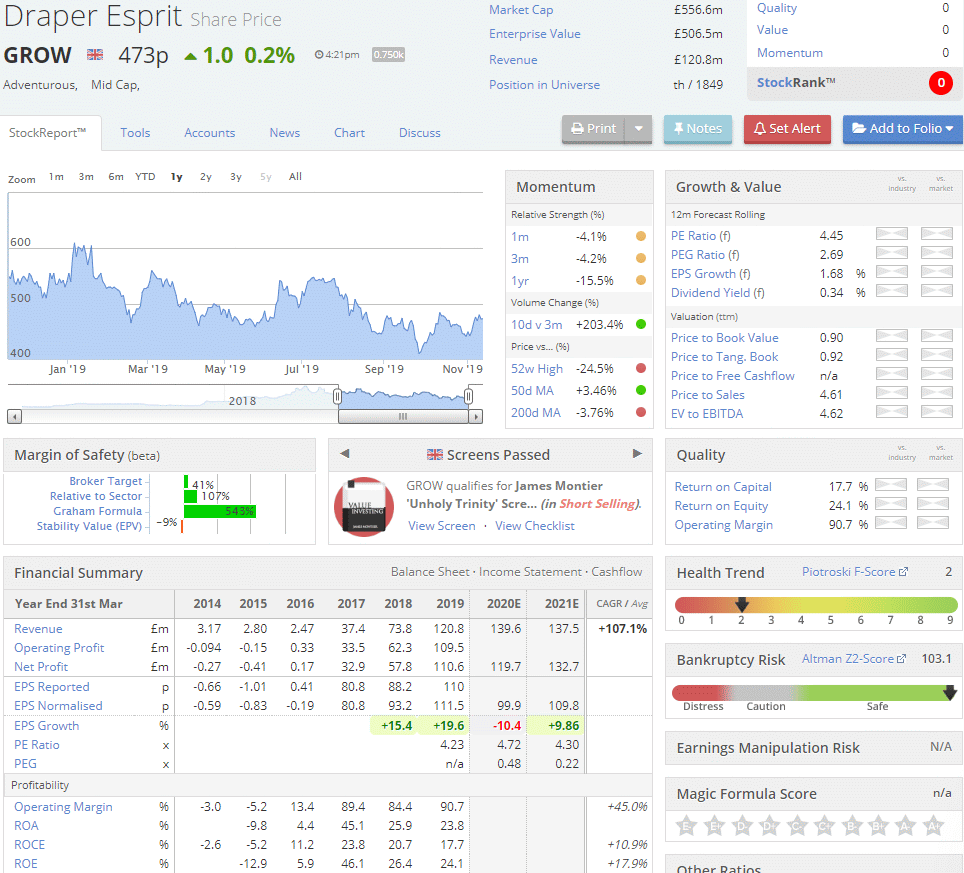Set chart zoom to 3y
This screenshot has width=964, height=873.
[x=235, y=176]
